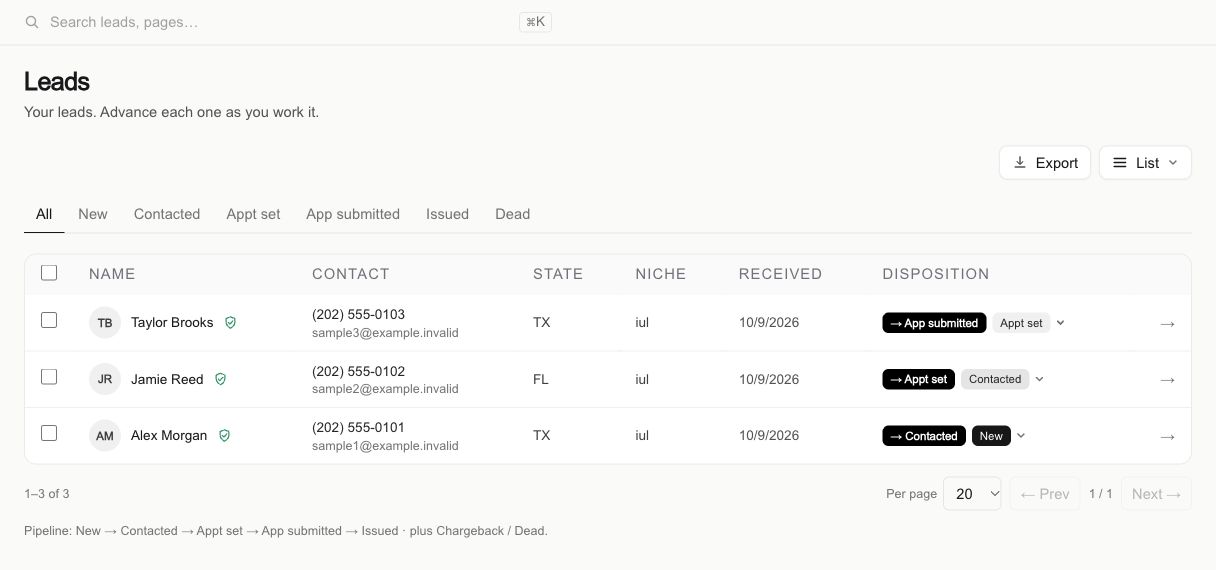Switch to the All tab

click(44, 214)
